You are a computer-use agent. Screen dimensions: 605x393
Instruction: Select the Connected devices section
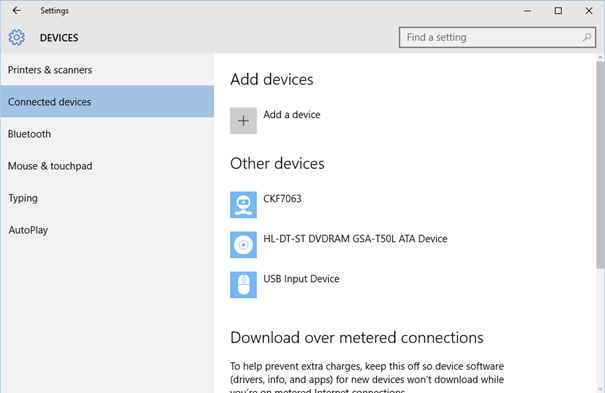[x=107, y=102]
